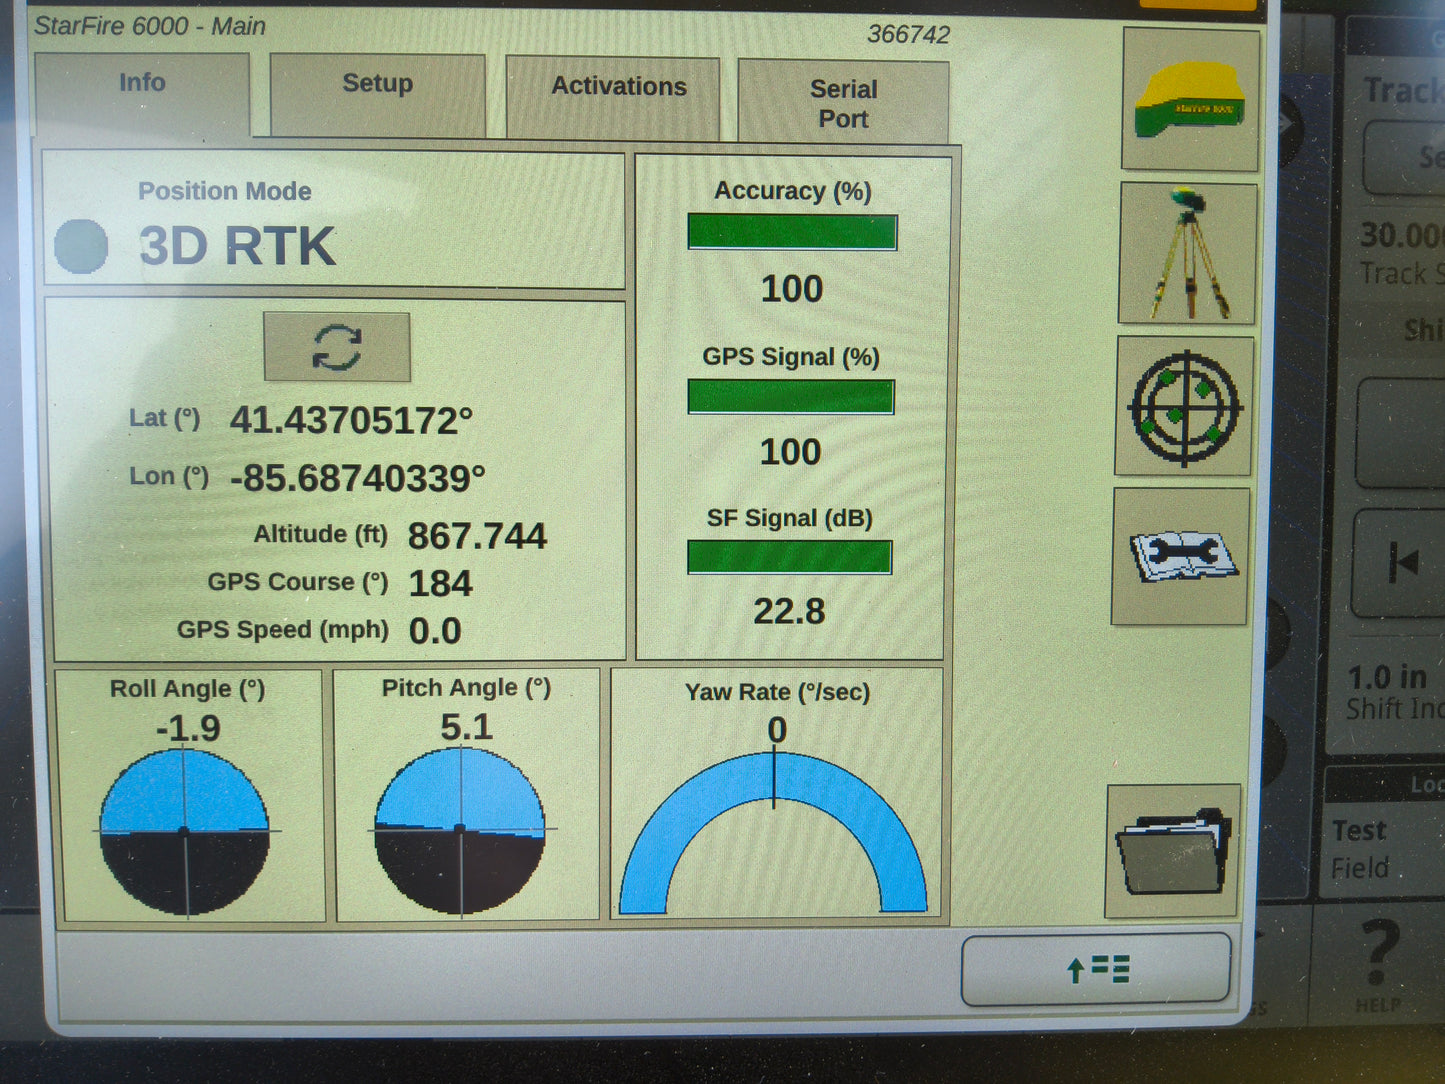Open the file folder icon
The height and width of the screenshot is (1084, 1445).
click(1172, 849)
